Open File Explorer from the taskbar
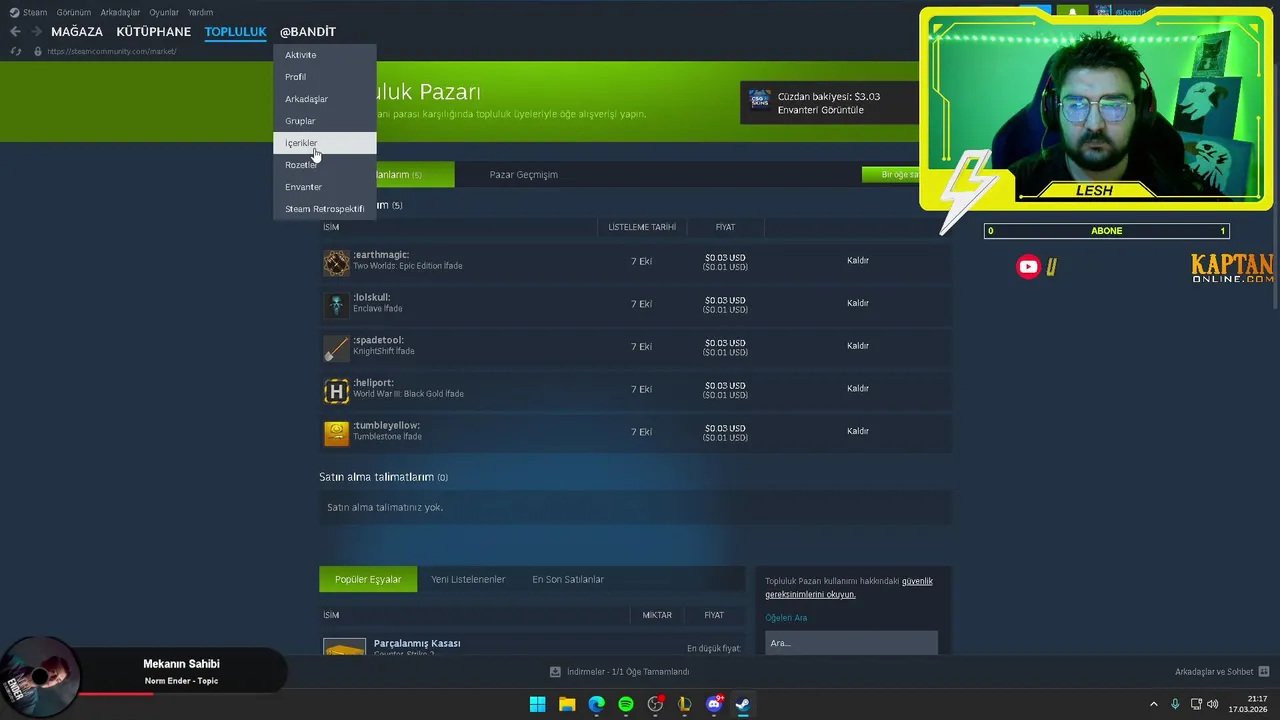This screenshot has height=720, width=1280. pos(567,704)
